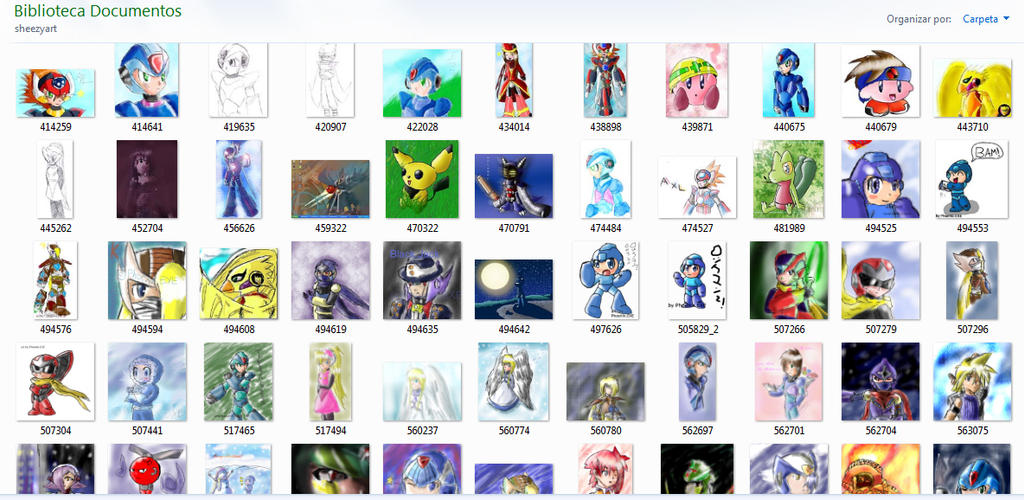Select winged angel thumbnail 560774

pyautogui.click(x=514, y=382)
